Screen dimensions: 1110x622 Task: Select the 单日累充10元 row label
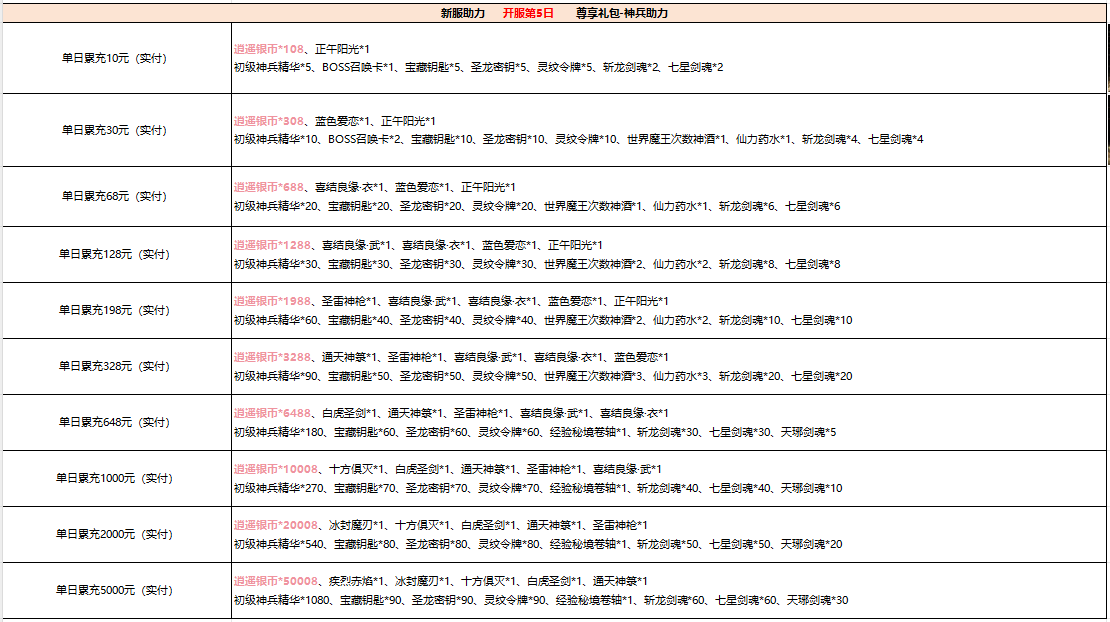114,58
